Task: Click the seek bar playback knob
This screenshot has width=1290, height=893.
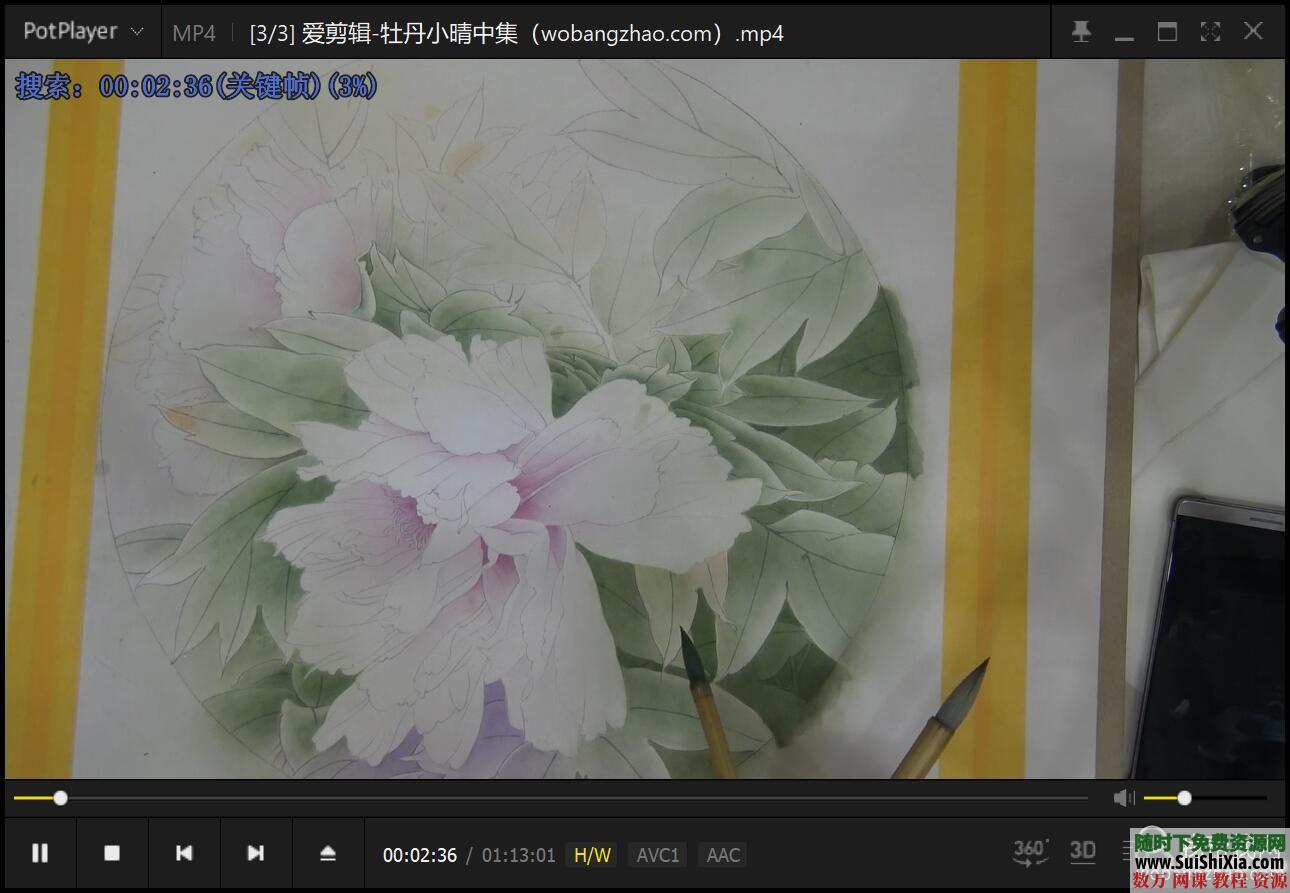Action: (x=61, y=798)
